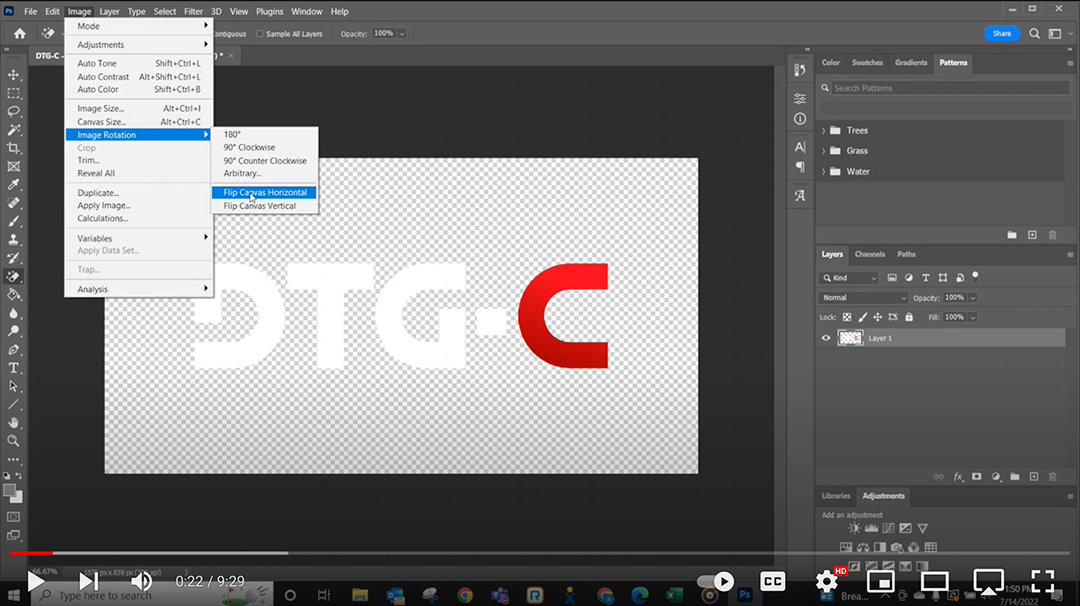
Task: Open YouTube player settings gear
Action: 827,581
